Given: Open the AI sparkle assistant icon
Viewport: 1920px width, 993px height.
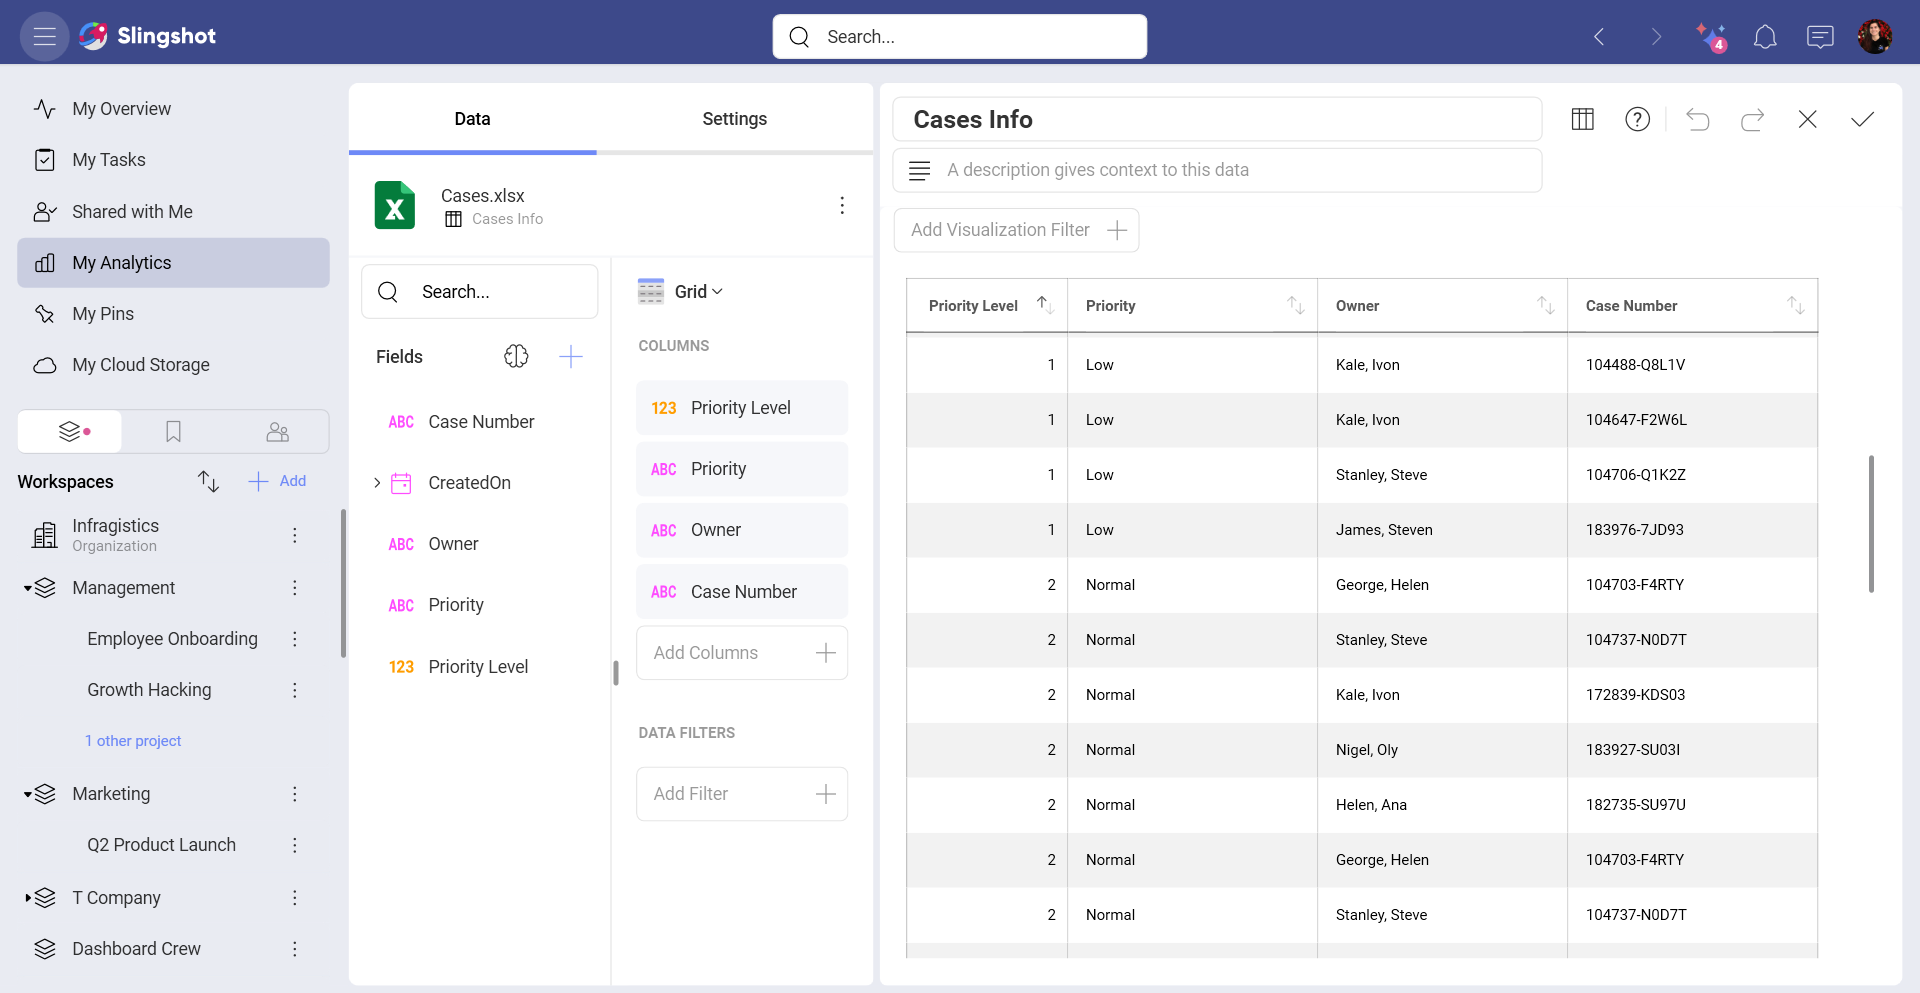Looking at the screenshot, I should point(1711,37).
